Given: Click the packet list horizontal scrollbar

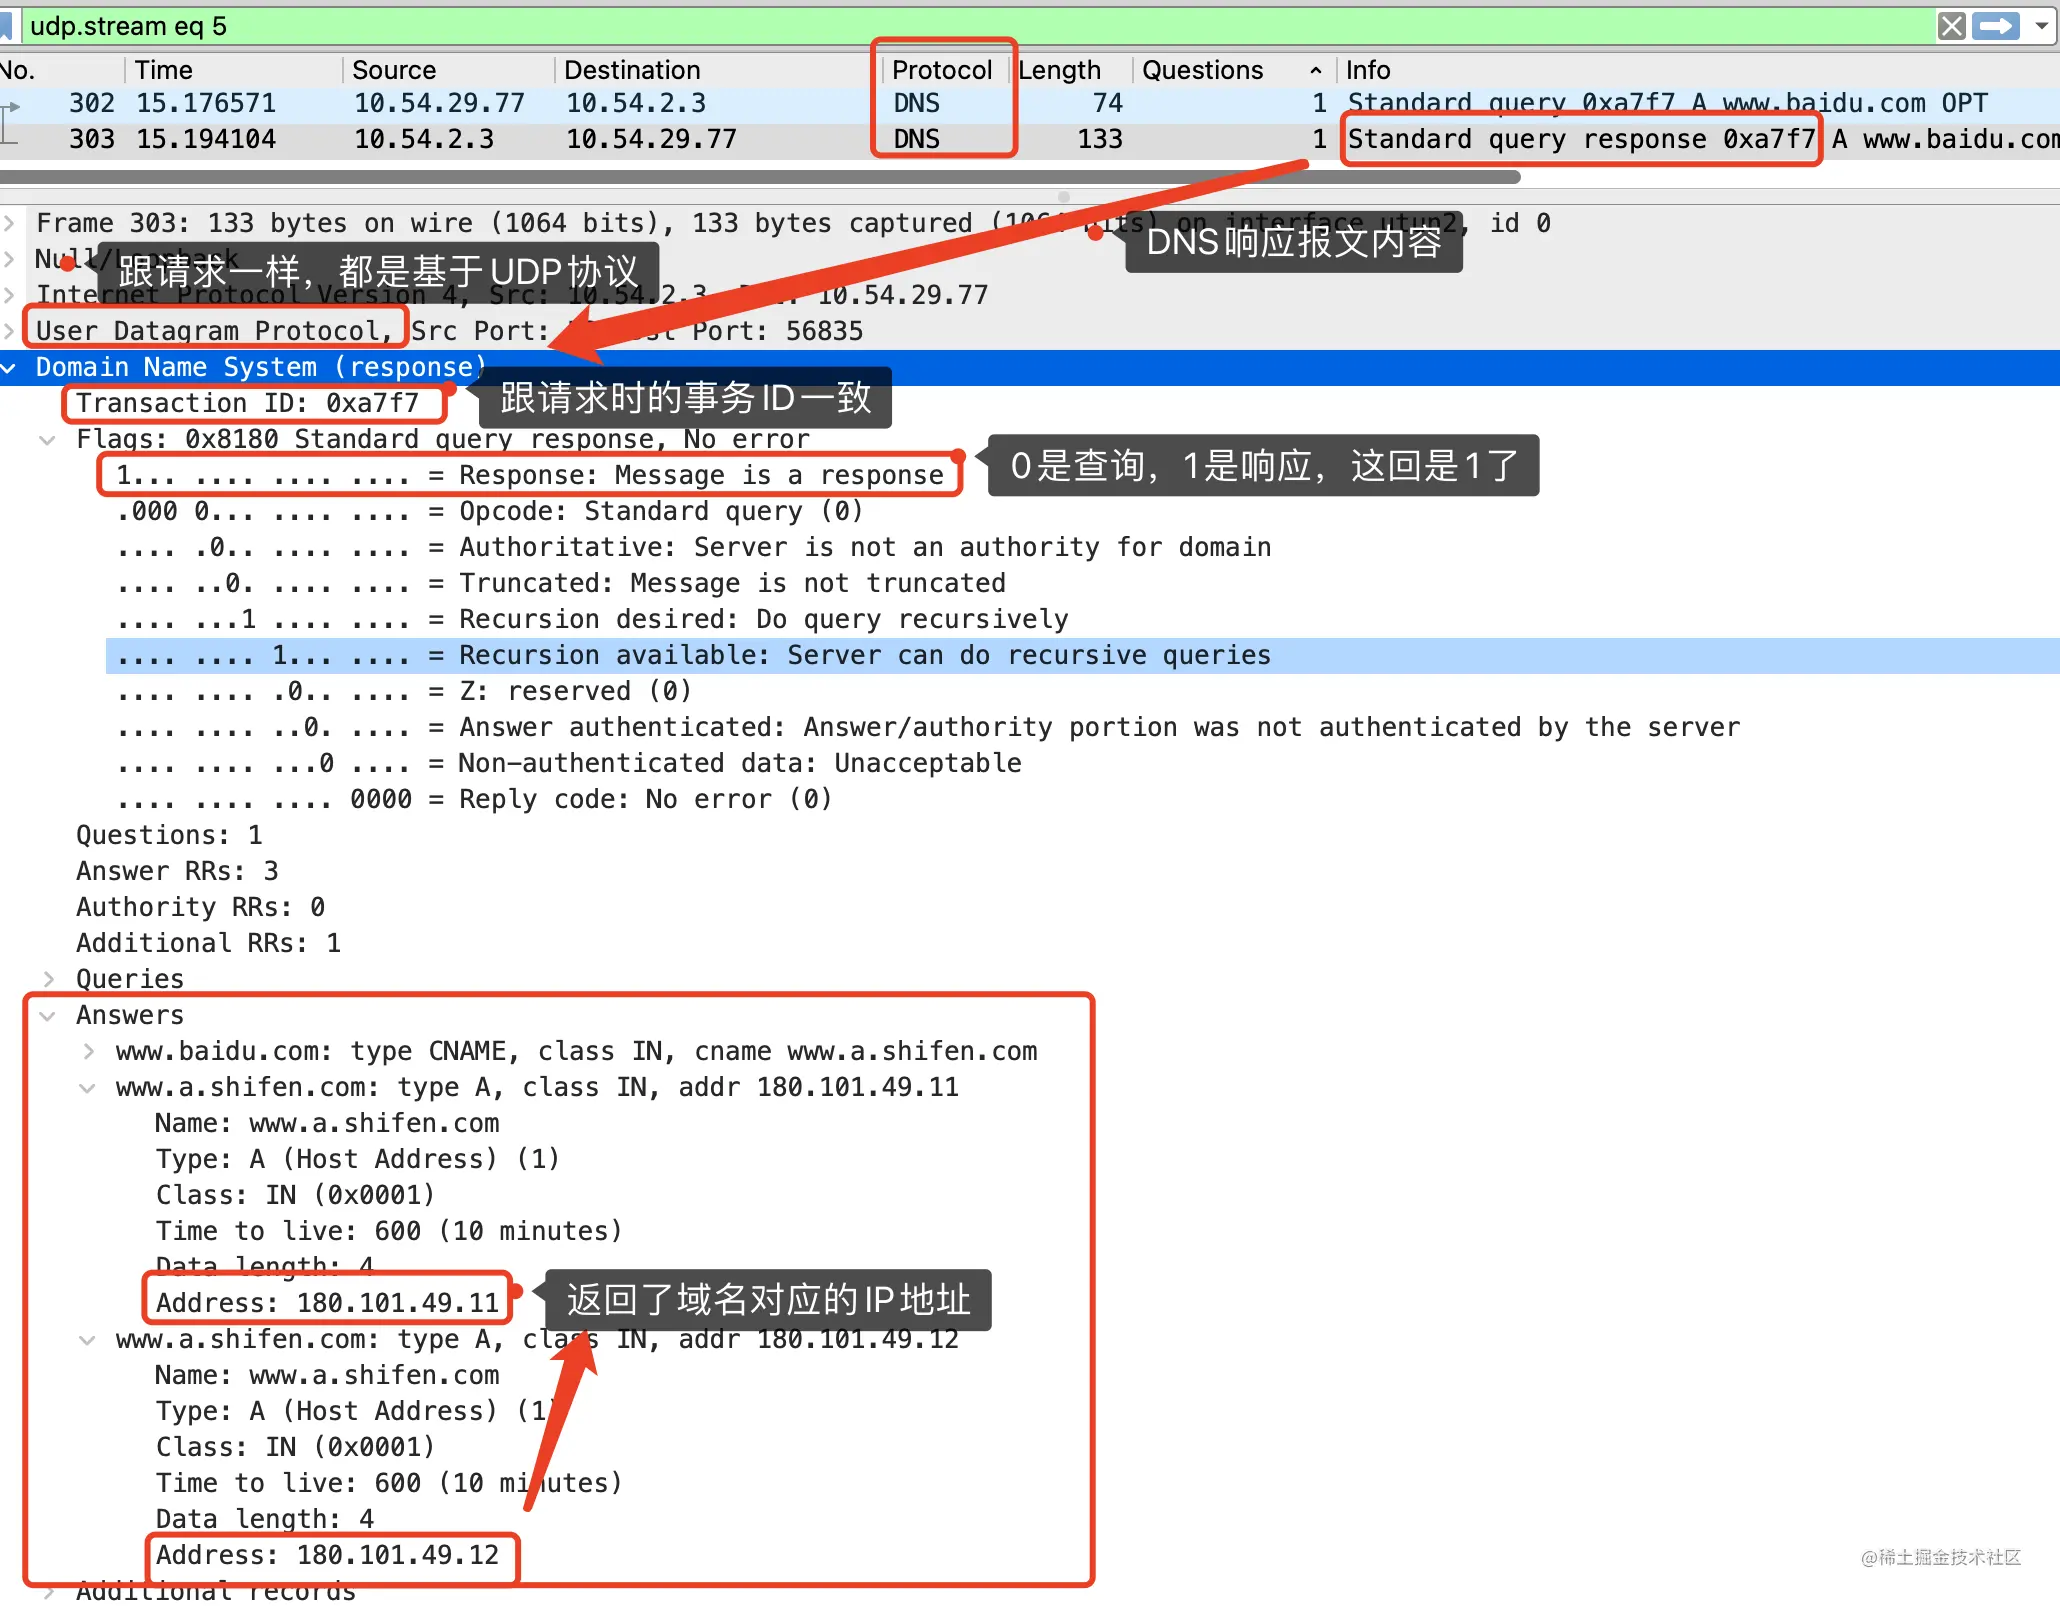Looking at the screenshot, I should 760,177.
